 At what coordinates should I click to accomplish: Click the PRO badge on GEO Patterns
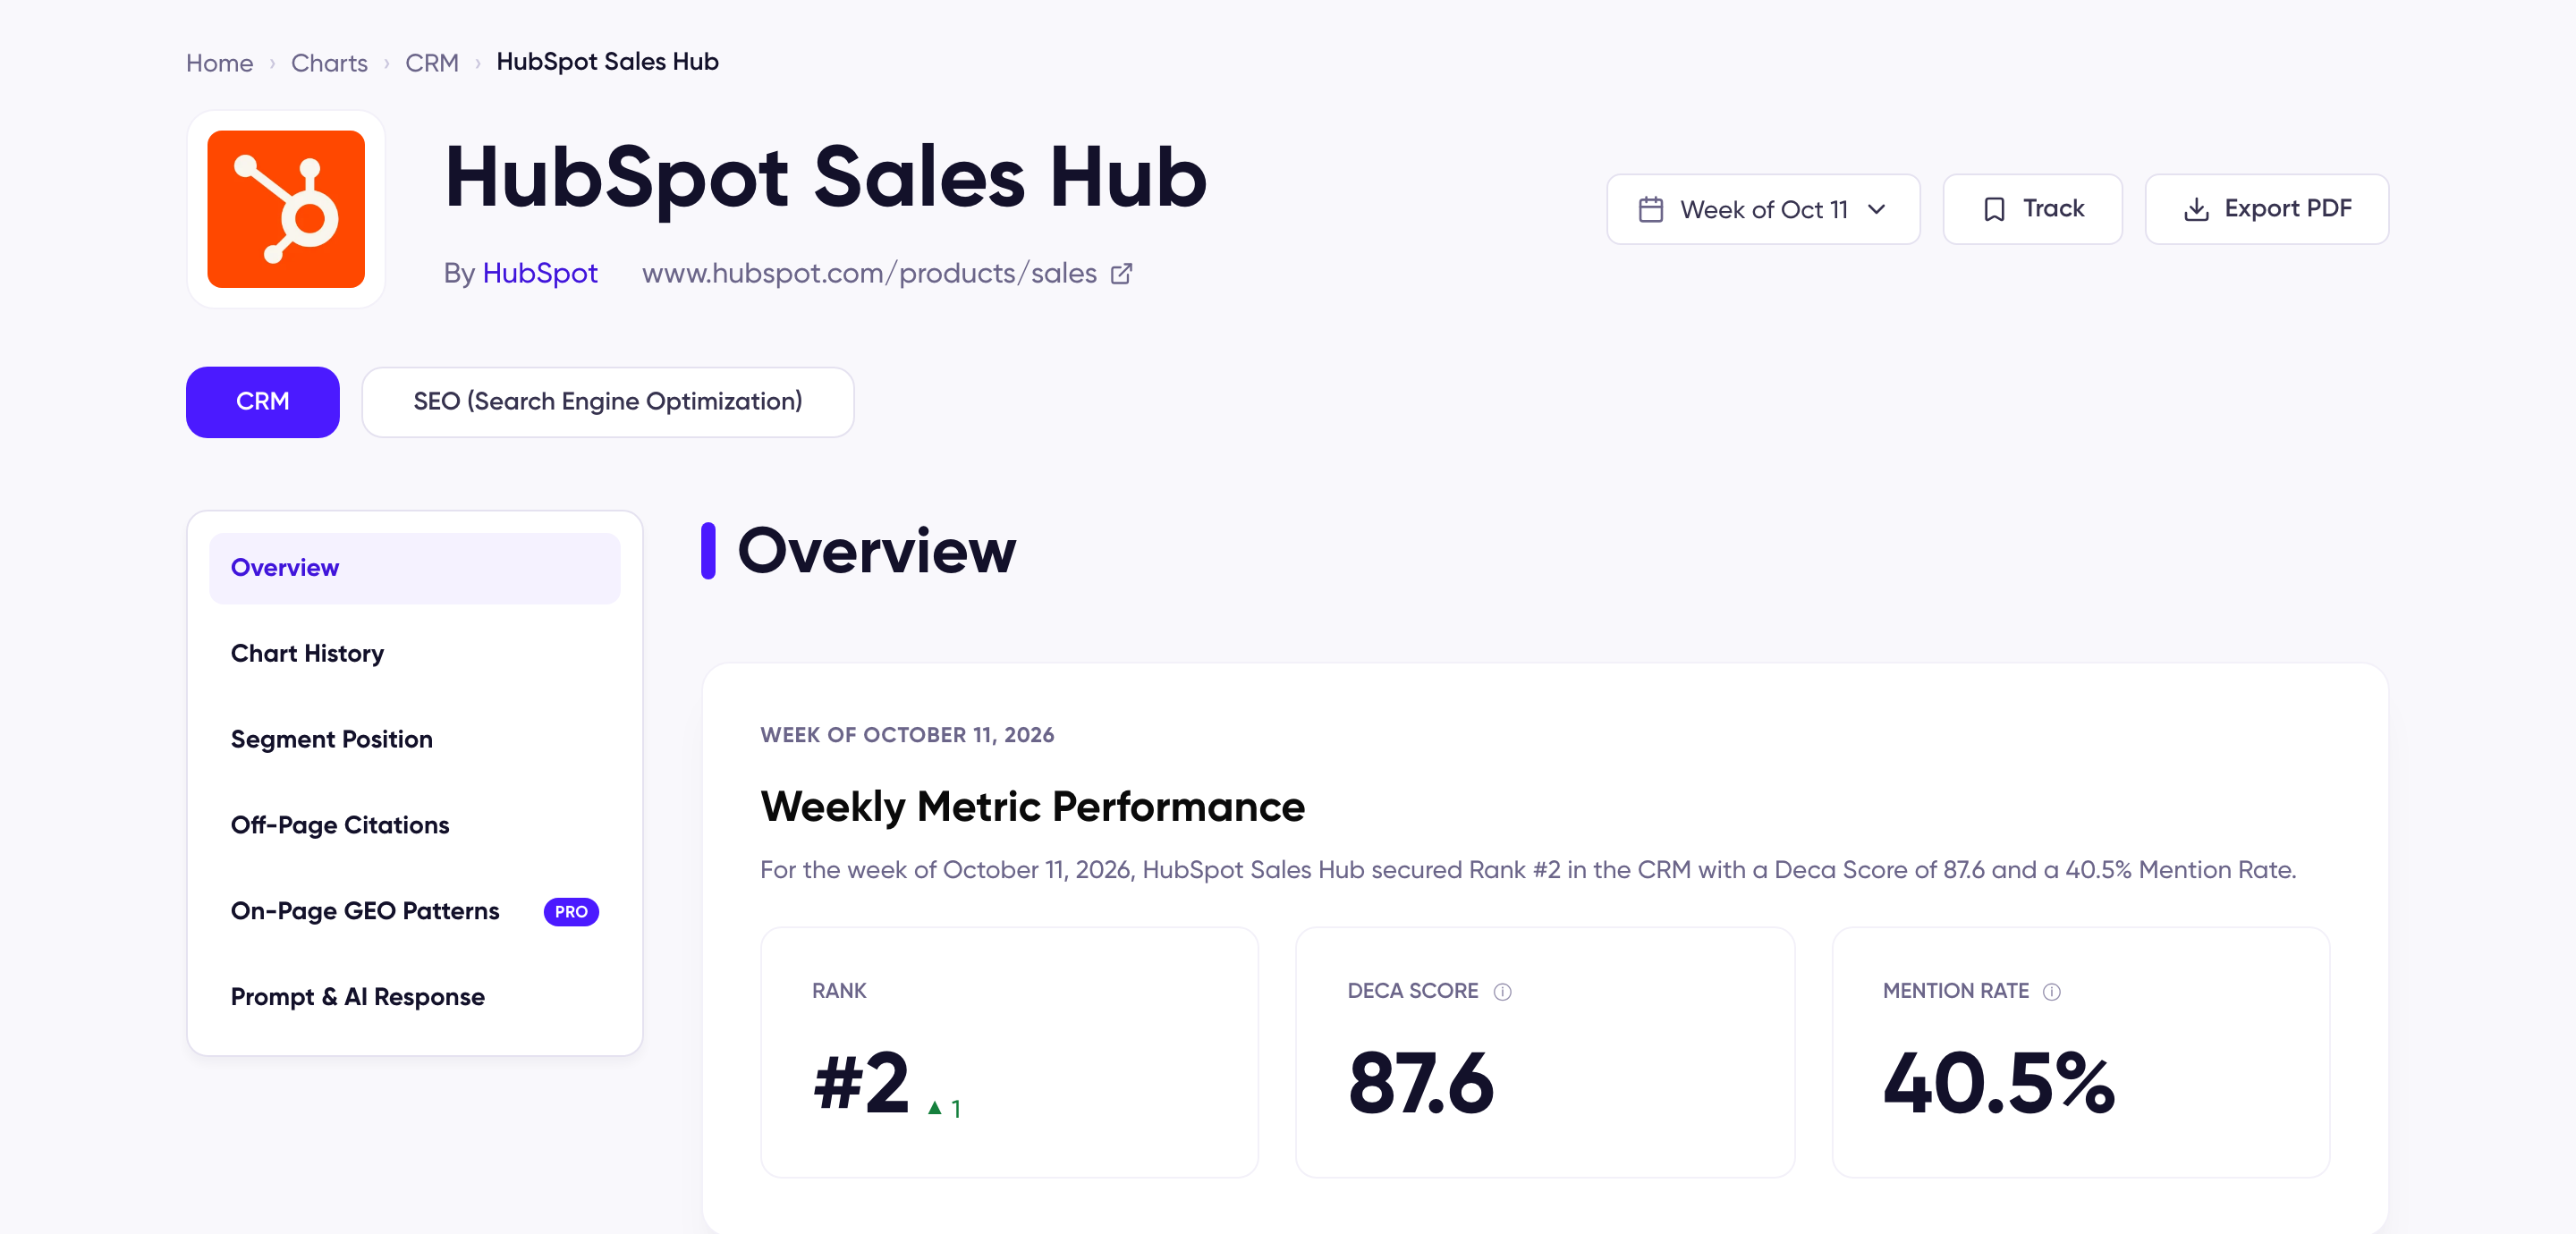pos(571,911)
